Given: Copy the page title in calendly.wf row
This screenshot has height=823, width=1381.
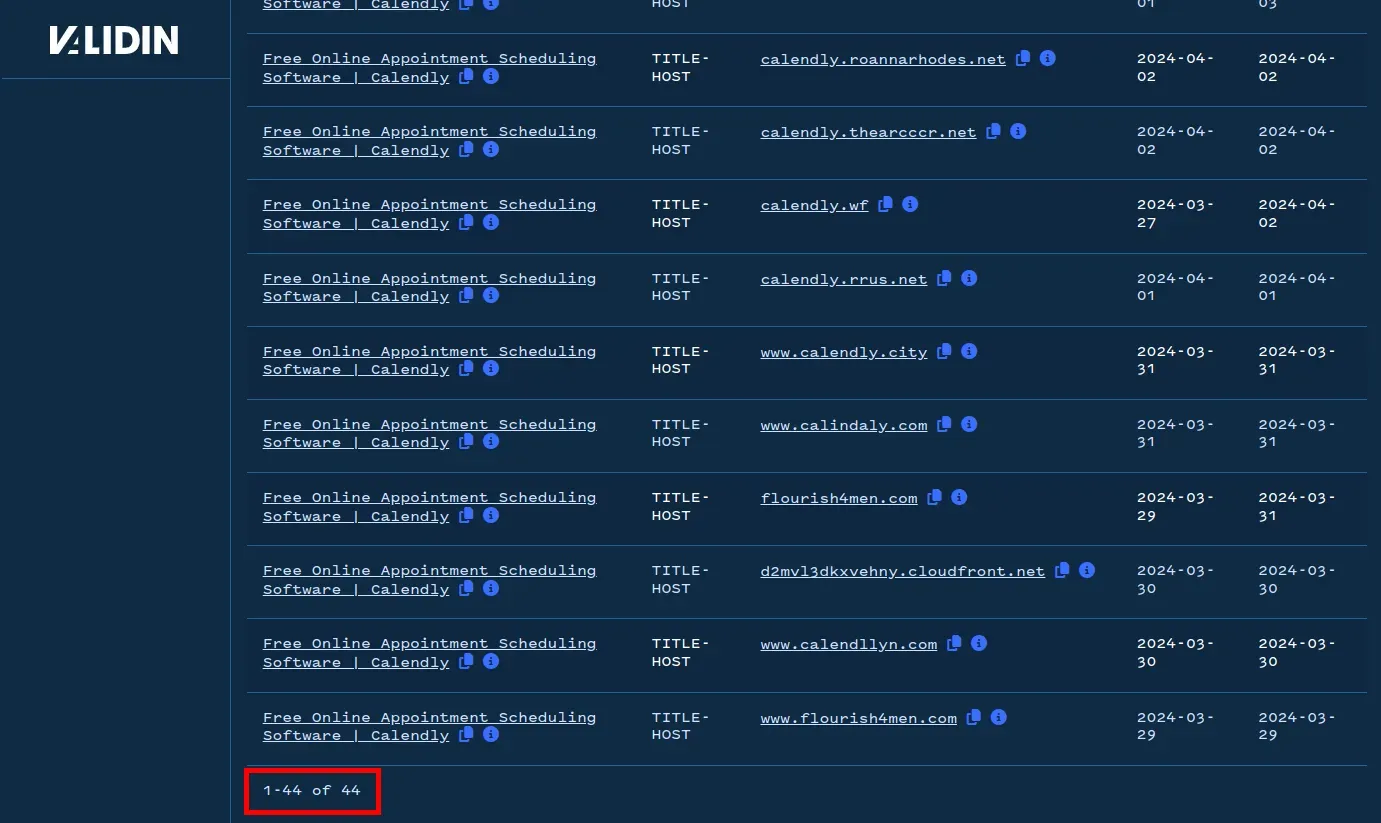Looking at the screenshot, I should click(x=466, y=222).
